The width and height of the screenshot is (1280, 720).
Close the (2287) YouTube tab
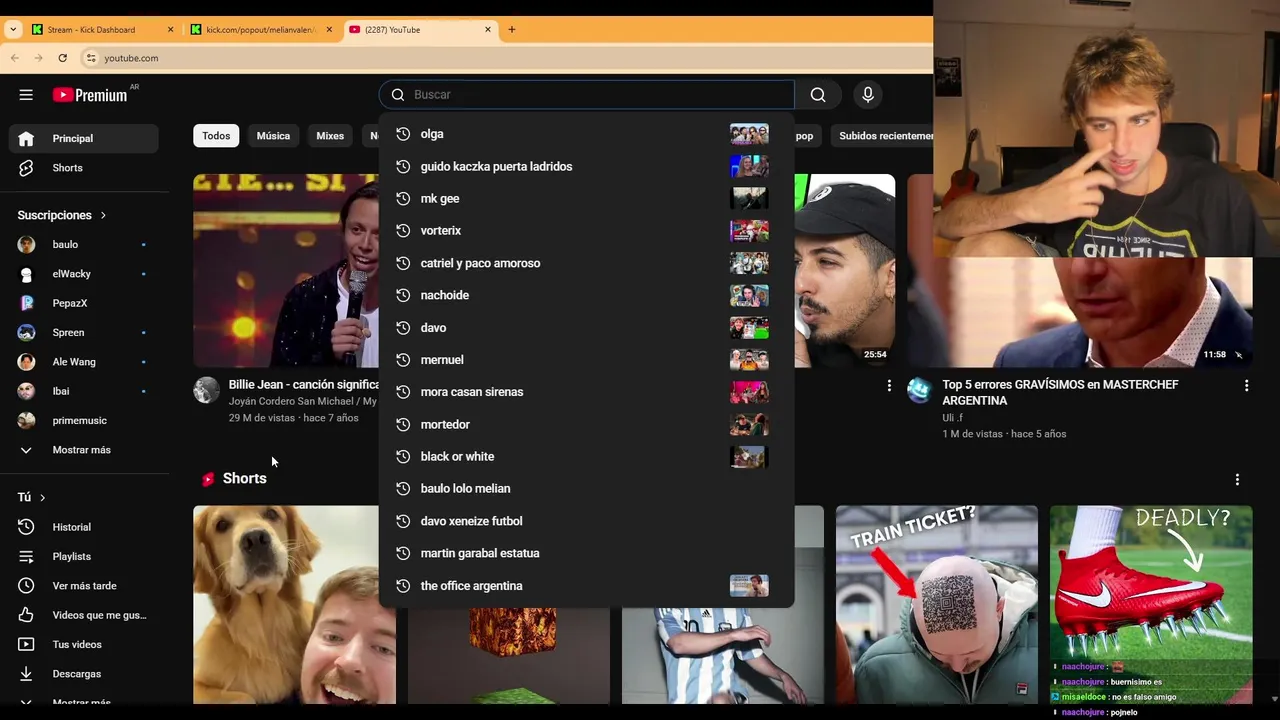[488, 30]
